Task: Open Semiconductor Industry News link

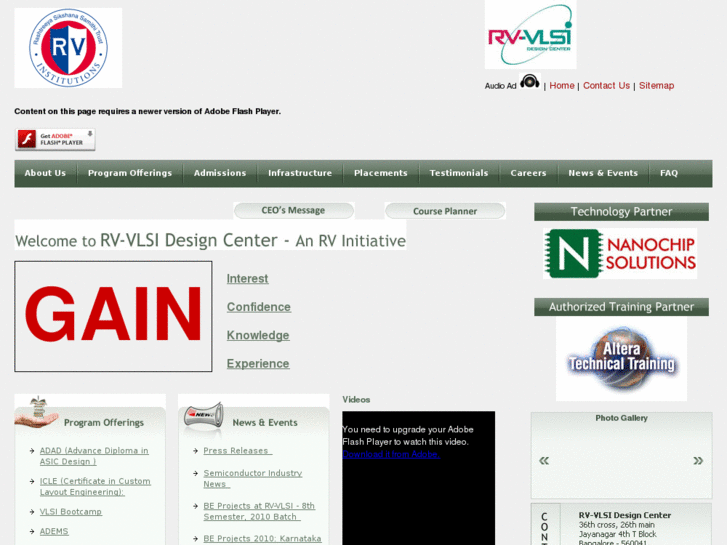Action: pos(253,478)
